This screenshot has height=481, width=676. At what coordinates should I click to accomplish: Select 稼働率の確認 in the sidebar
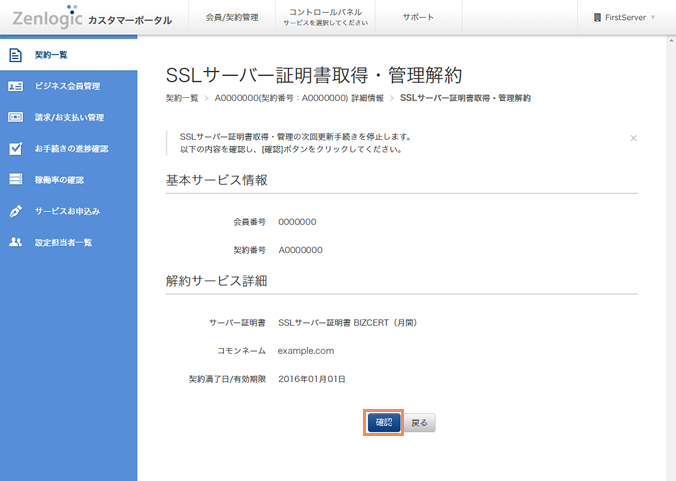click(x=60, y=180)
